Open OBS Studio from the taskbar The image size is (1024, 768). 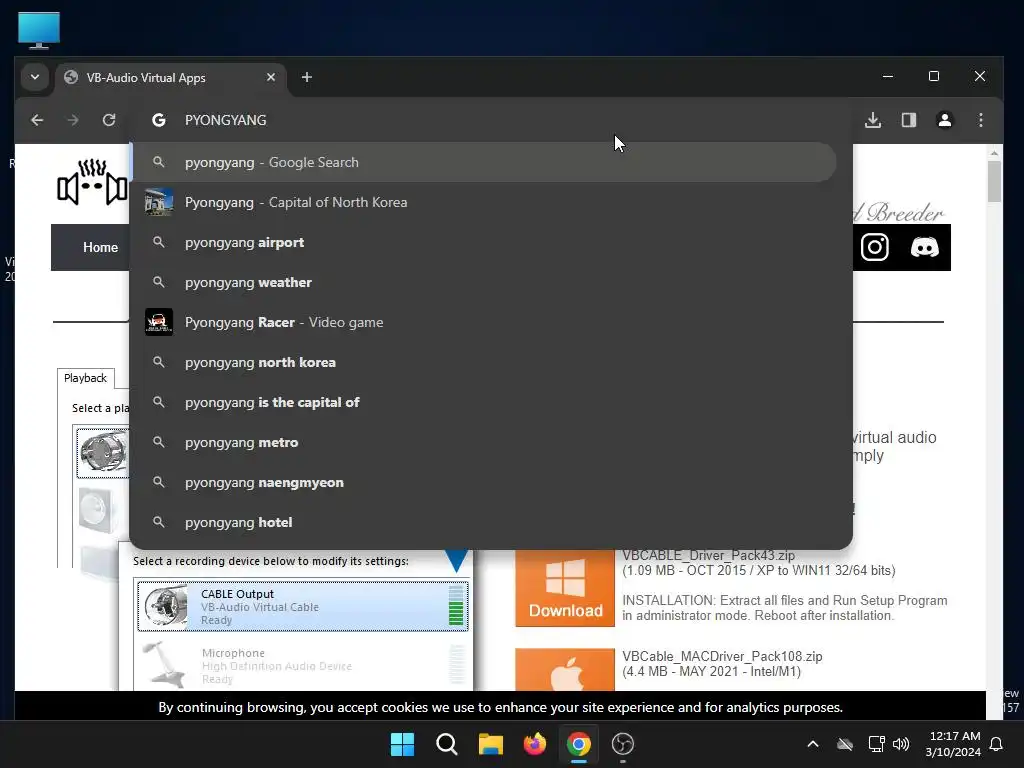coord(623,744)
